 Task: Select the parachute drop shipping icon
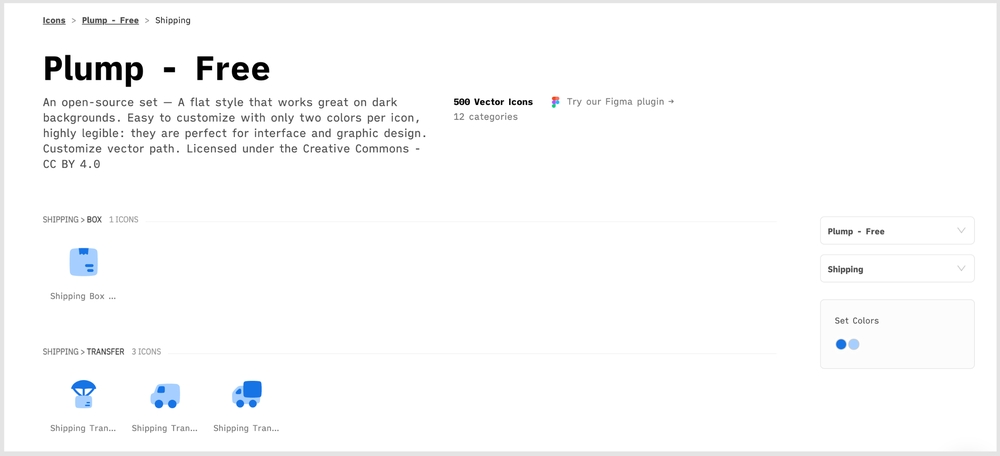[84, 394]
